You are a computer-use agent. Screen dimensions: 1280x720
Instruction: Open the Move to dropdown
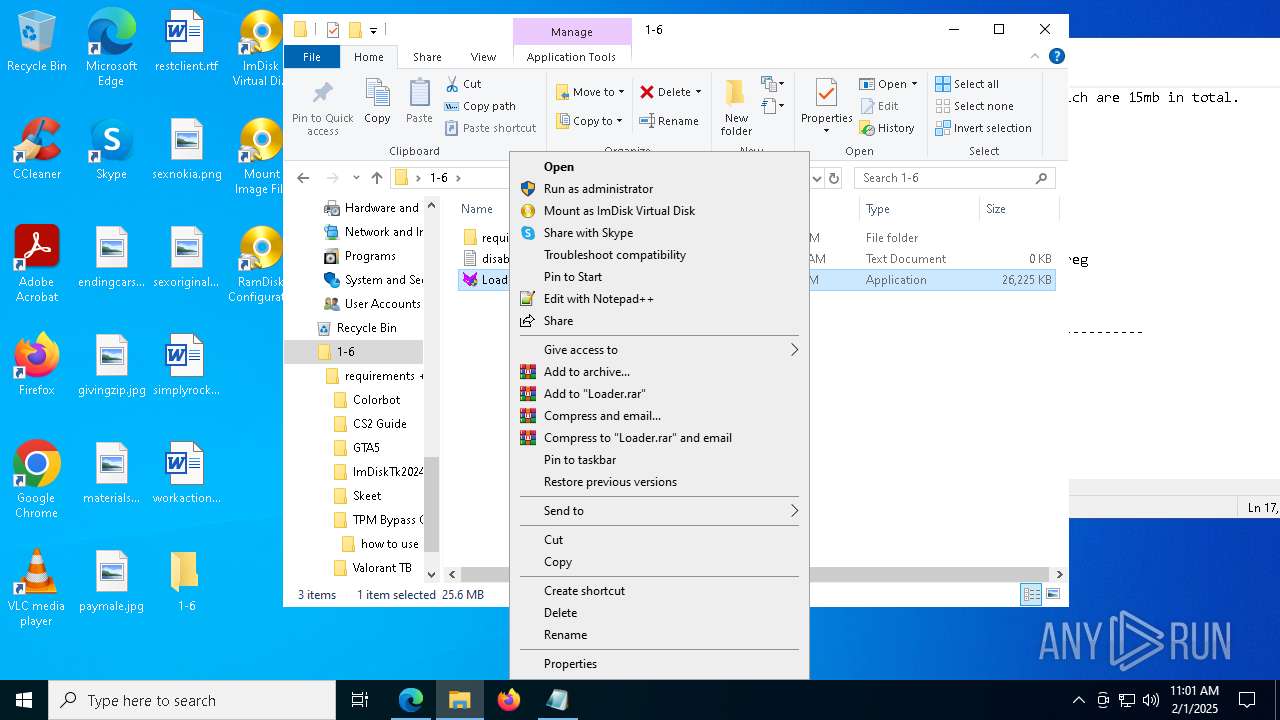click(590, 92)
